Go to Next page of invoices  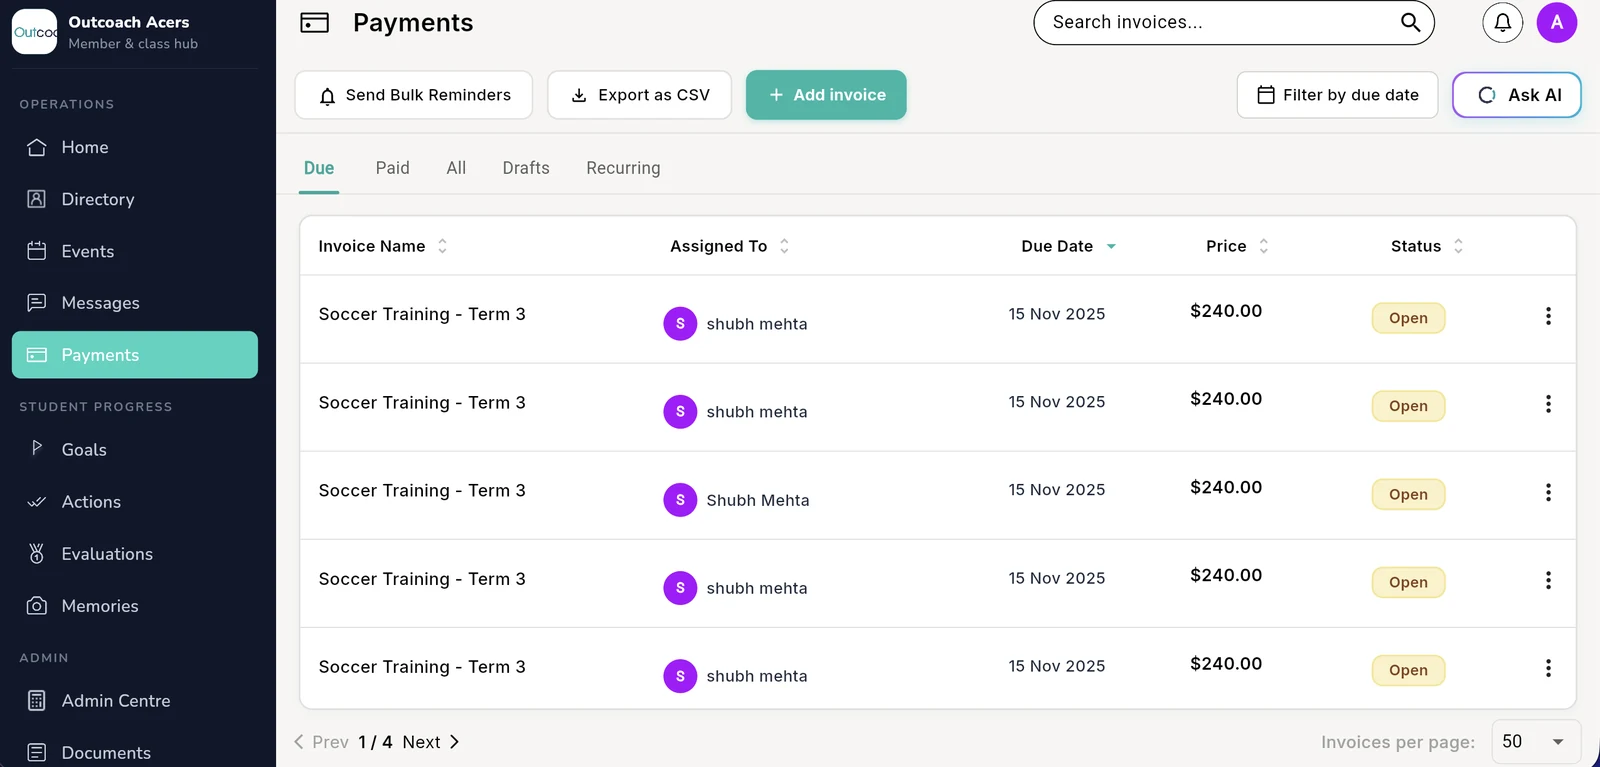(431, 742)
